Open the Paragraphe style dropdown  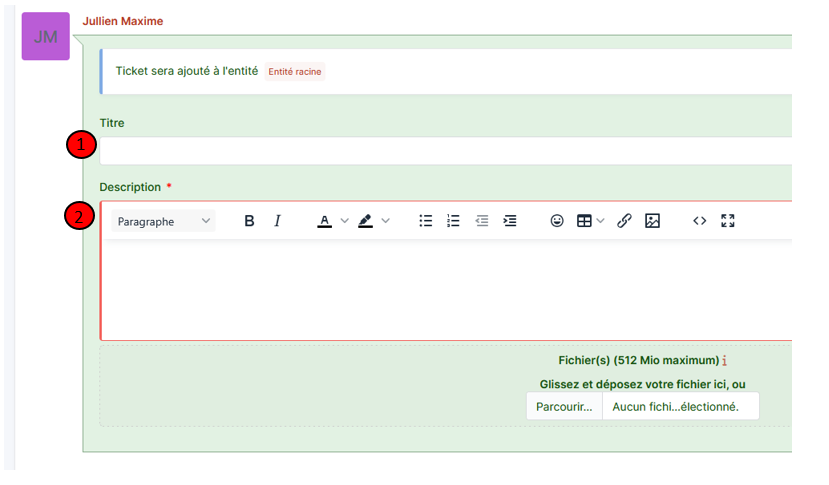[x=164, y=221]
